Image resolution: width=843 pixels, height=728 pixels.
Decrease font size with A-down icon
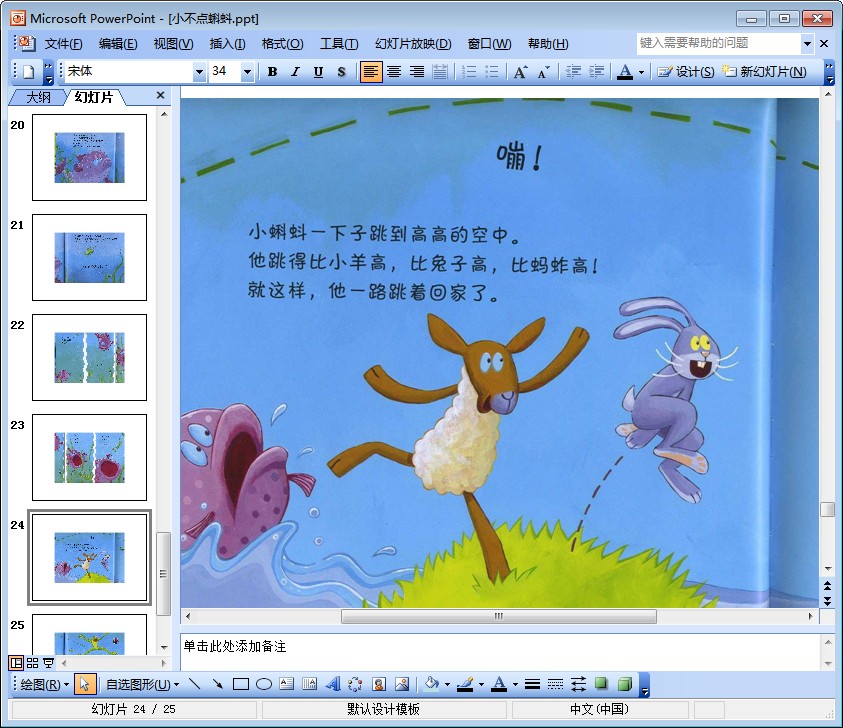(x=543, y=72)
